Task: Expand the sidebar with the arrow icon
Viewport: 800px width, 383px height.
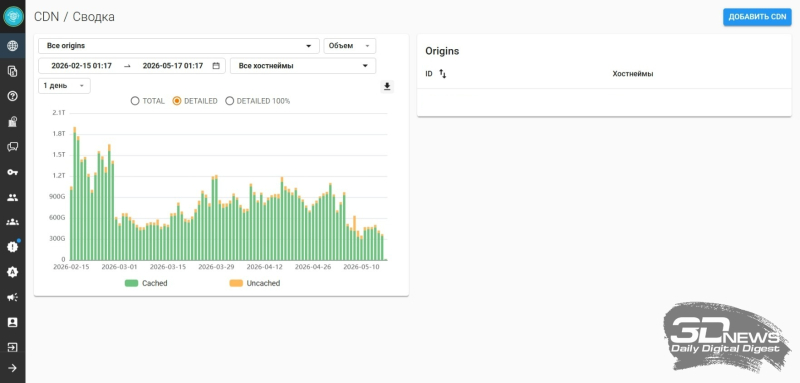Action: click(x=13, y=368)
